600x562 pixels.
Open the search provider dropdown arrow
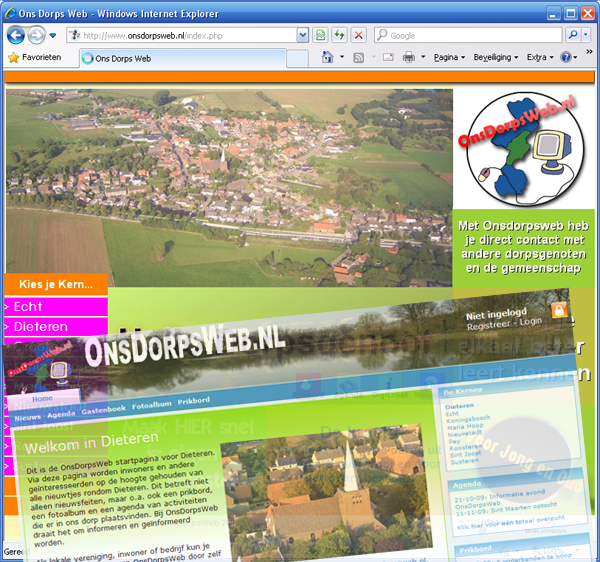click(x=585, y=35)
